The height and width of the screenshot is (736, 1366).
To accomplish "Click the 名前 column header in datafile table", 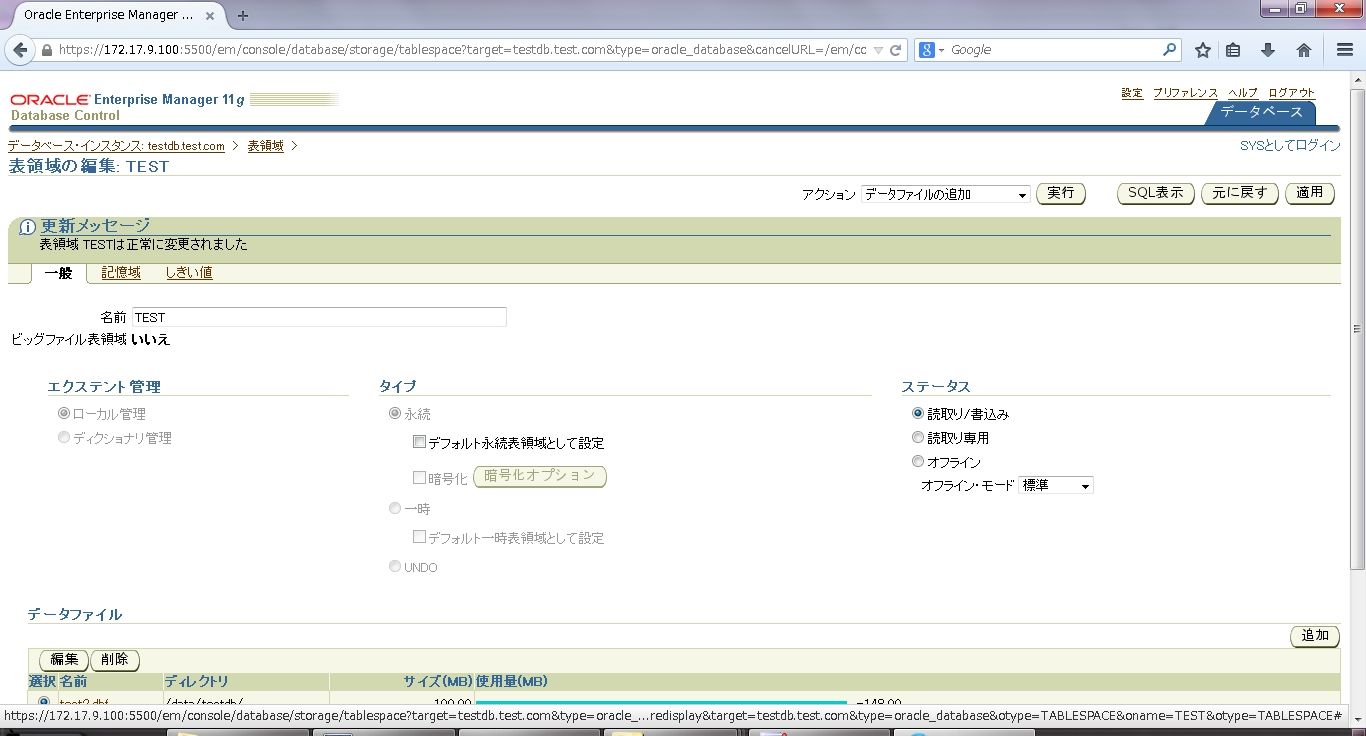I will click(x=73, y=681).
